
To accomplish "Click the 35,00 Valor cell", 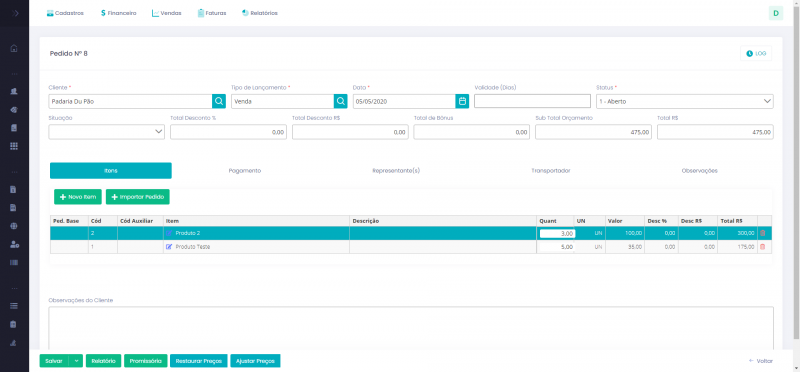I will (x=625, y=246).
